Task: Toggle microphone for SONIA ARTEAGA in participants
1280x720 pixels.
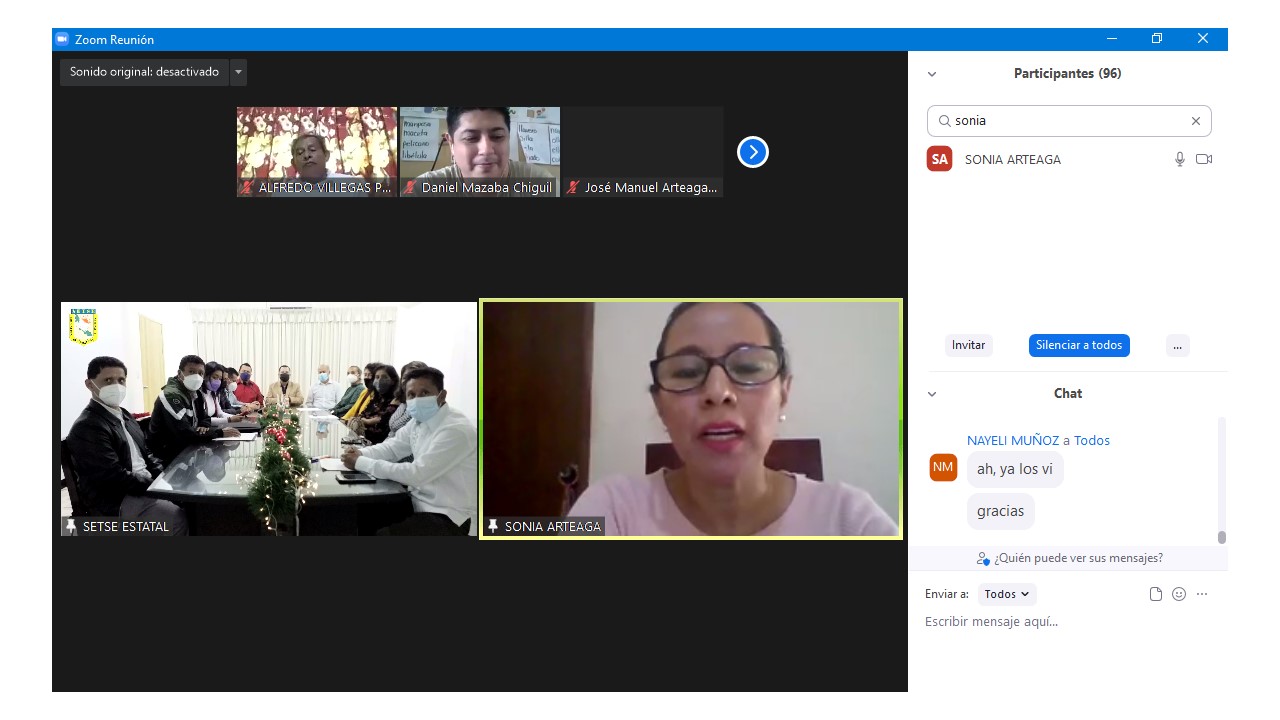Action: click(1180, 159)
